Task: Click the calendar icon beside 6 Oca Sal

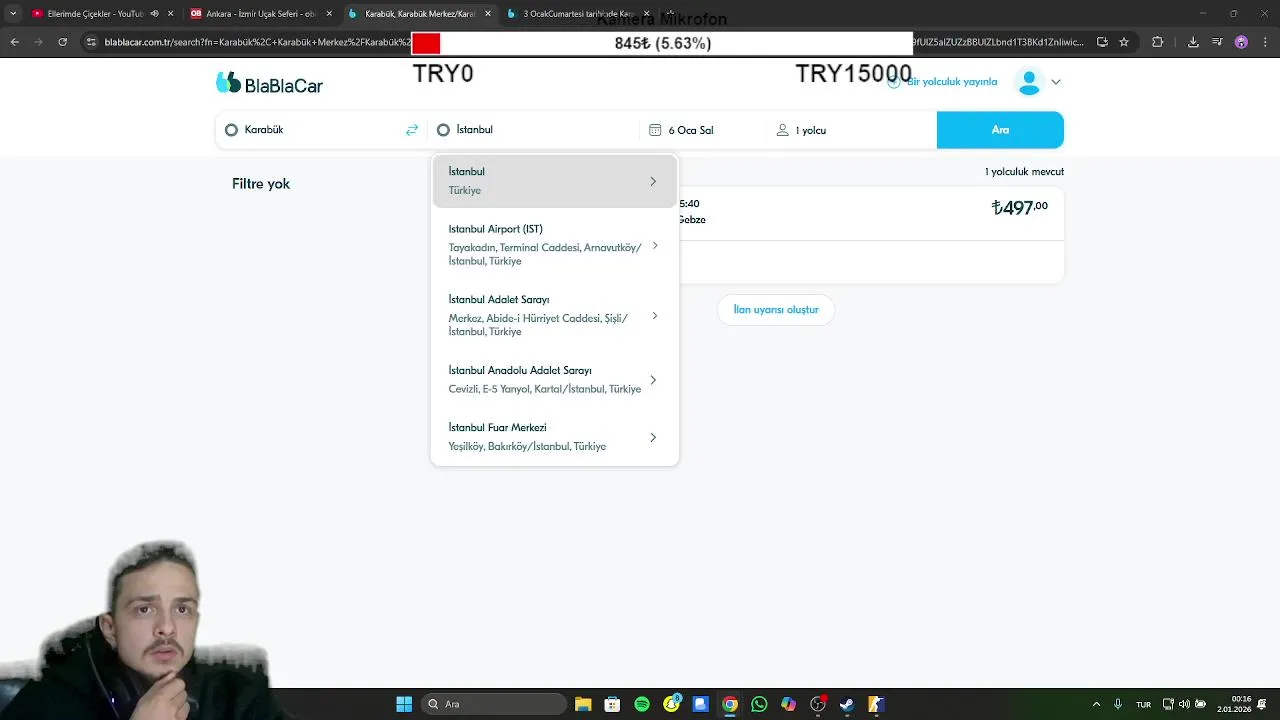Action: coord(655,130)
